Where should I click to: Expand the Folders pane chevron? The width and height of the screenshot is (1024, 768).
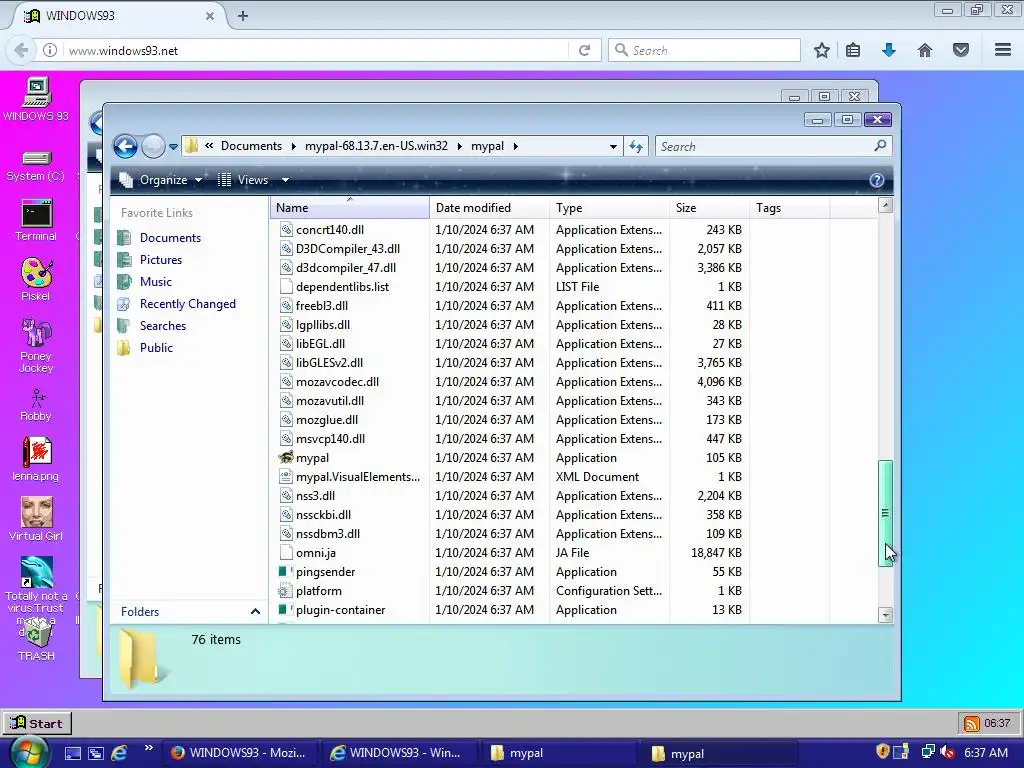[255, 612]
